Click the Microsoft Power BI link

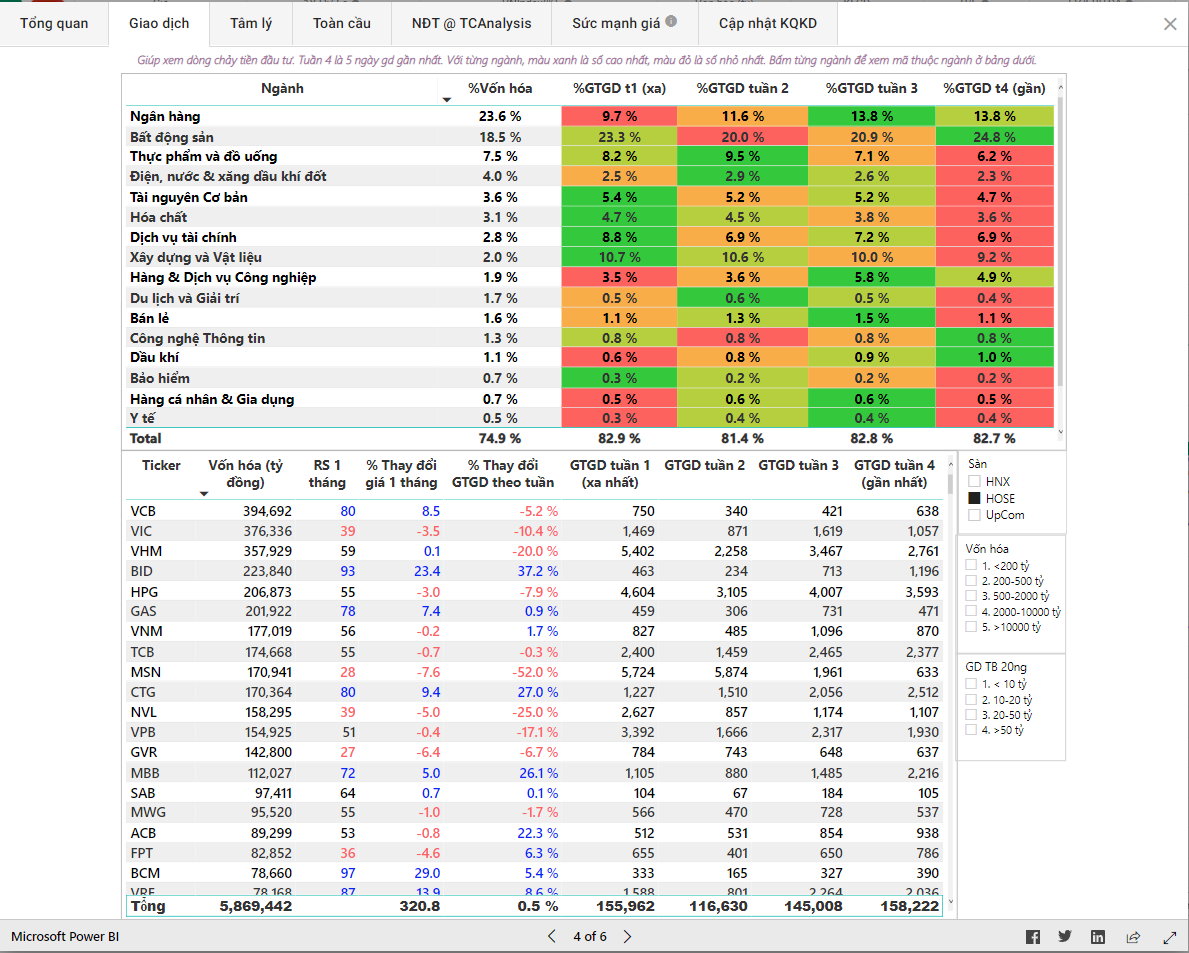tap(65, 937)
